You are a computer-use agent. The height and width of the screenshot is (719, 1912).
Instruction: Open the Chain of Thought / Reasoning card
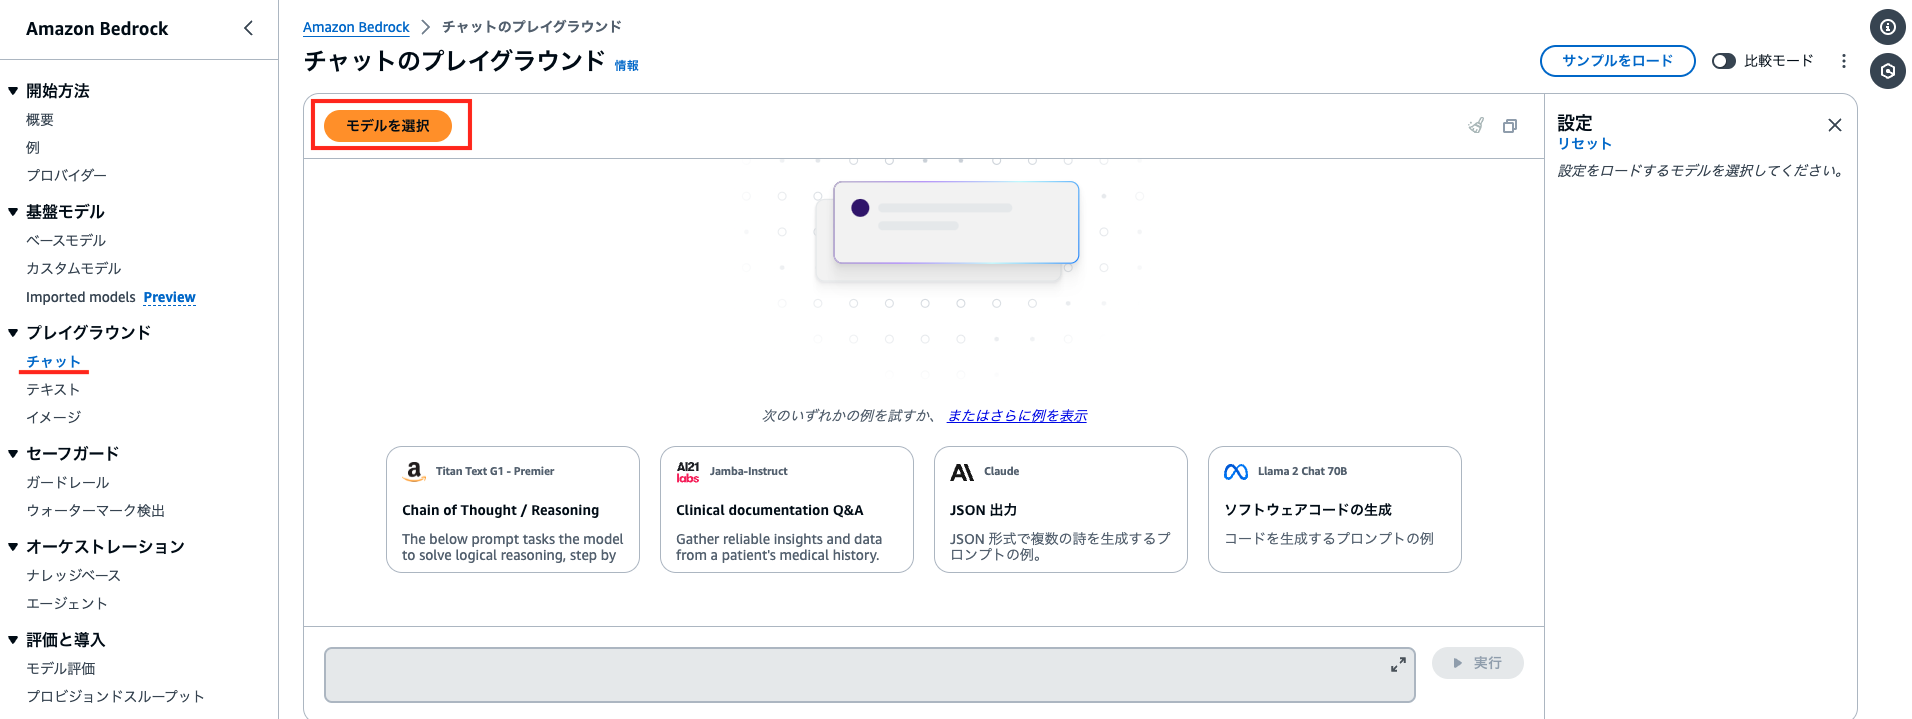(513, 509)
